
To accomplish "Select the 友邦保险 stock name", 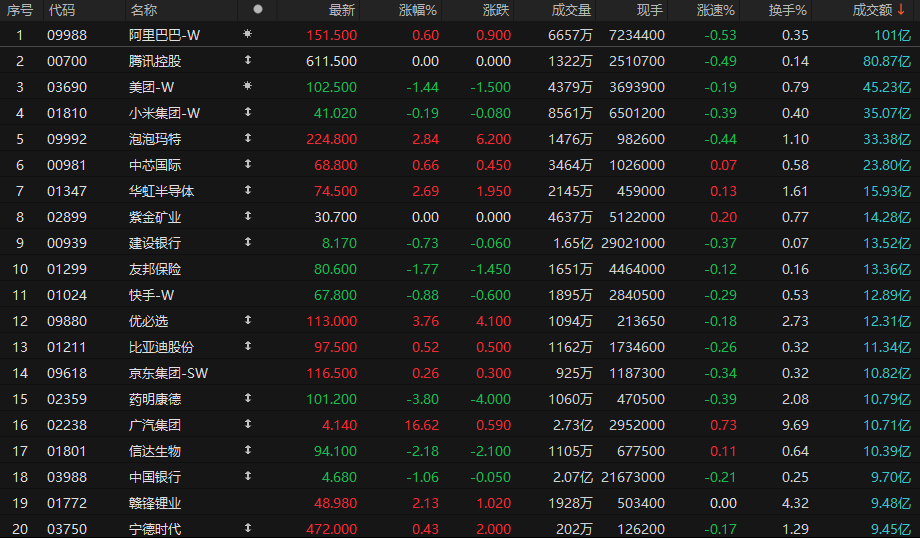I will (155, 269).
